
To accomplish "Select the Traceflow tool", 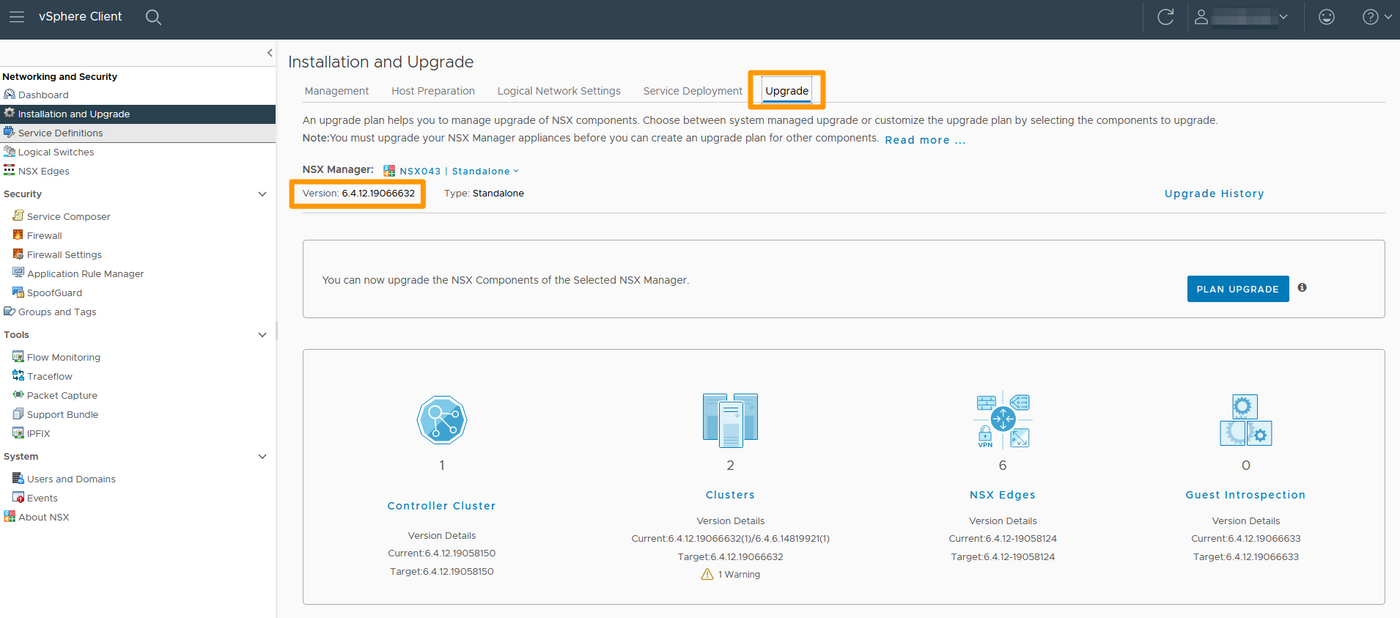I will (49, 375).
